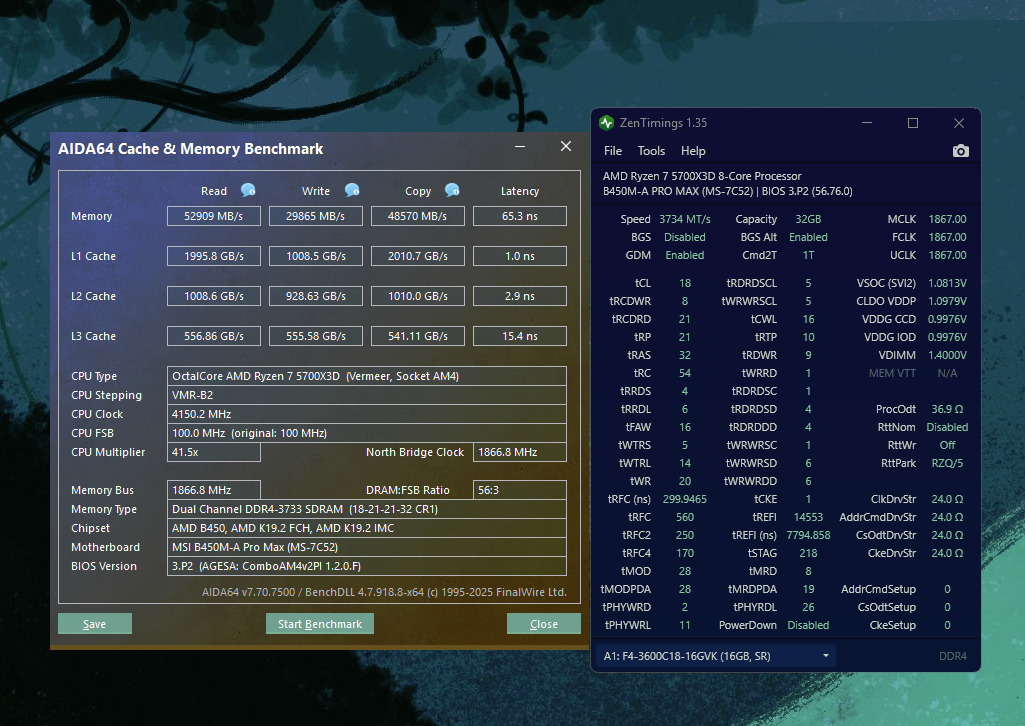Click the Save button in AIDA64

(95, 624)
